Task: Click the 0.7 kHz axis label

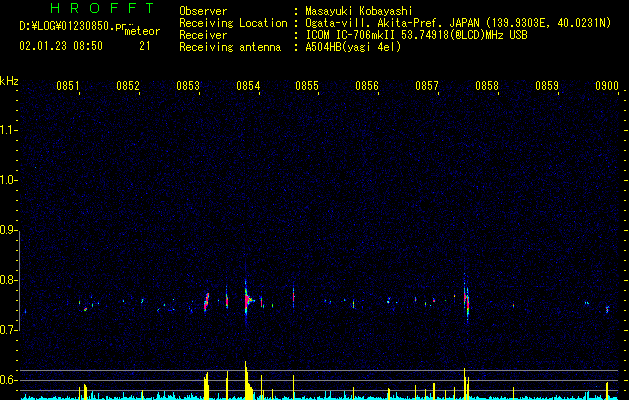Action: click(x=8, y=330)
